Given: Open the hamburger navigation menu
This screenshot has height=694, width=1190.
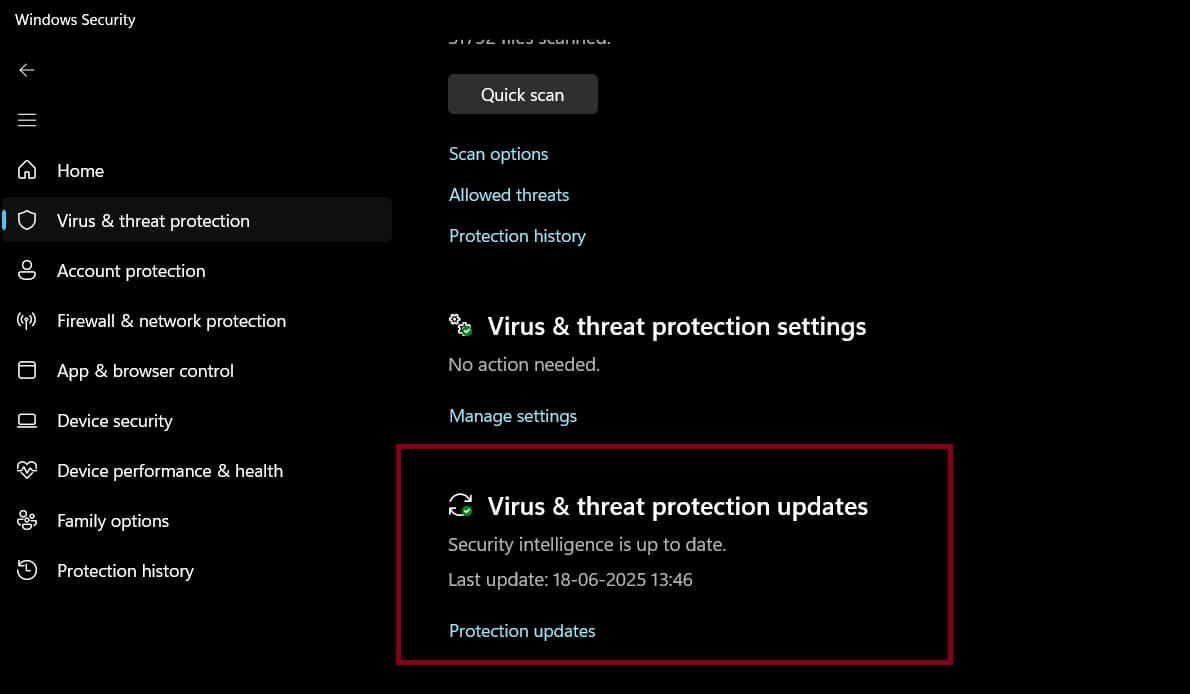Looking at the screenshot, I should coord(26,120).
